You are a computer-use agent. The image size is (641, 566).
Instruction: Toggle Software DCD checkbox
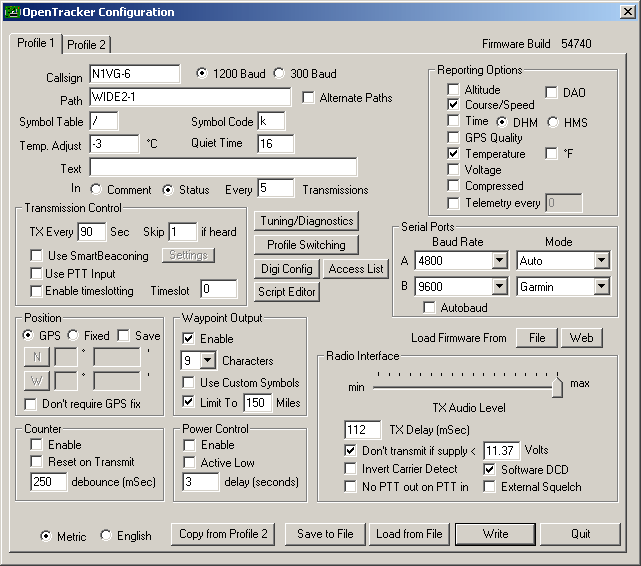point(489,469)
